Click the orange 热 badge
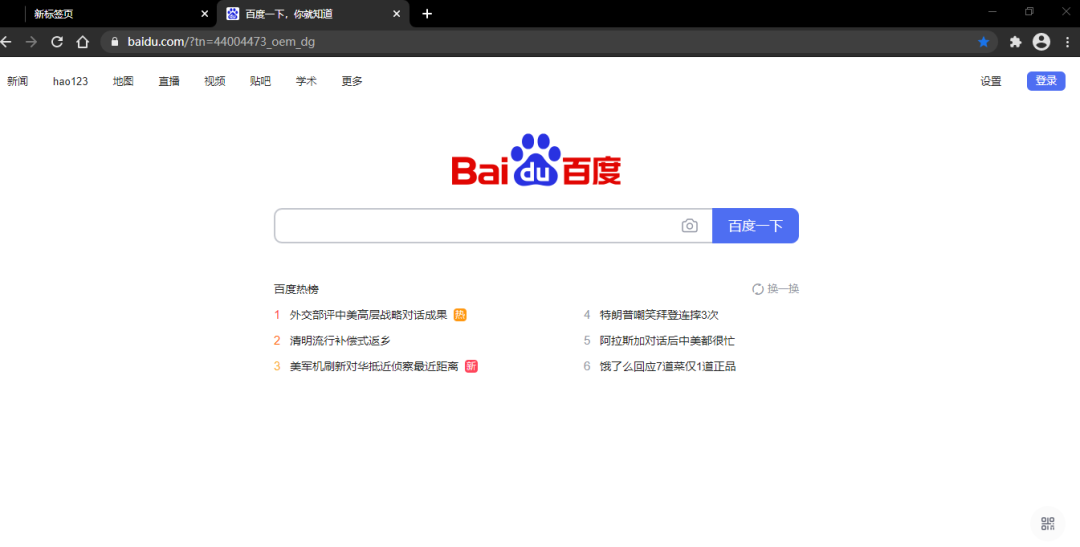Viewport: 1080px width, 547px height. tap(460, 315)
